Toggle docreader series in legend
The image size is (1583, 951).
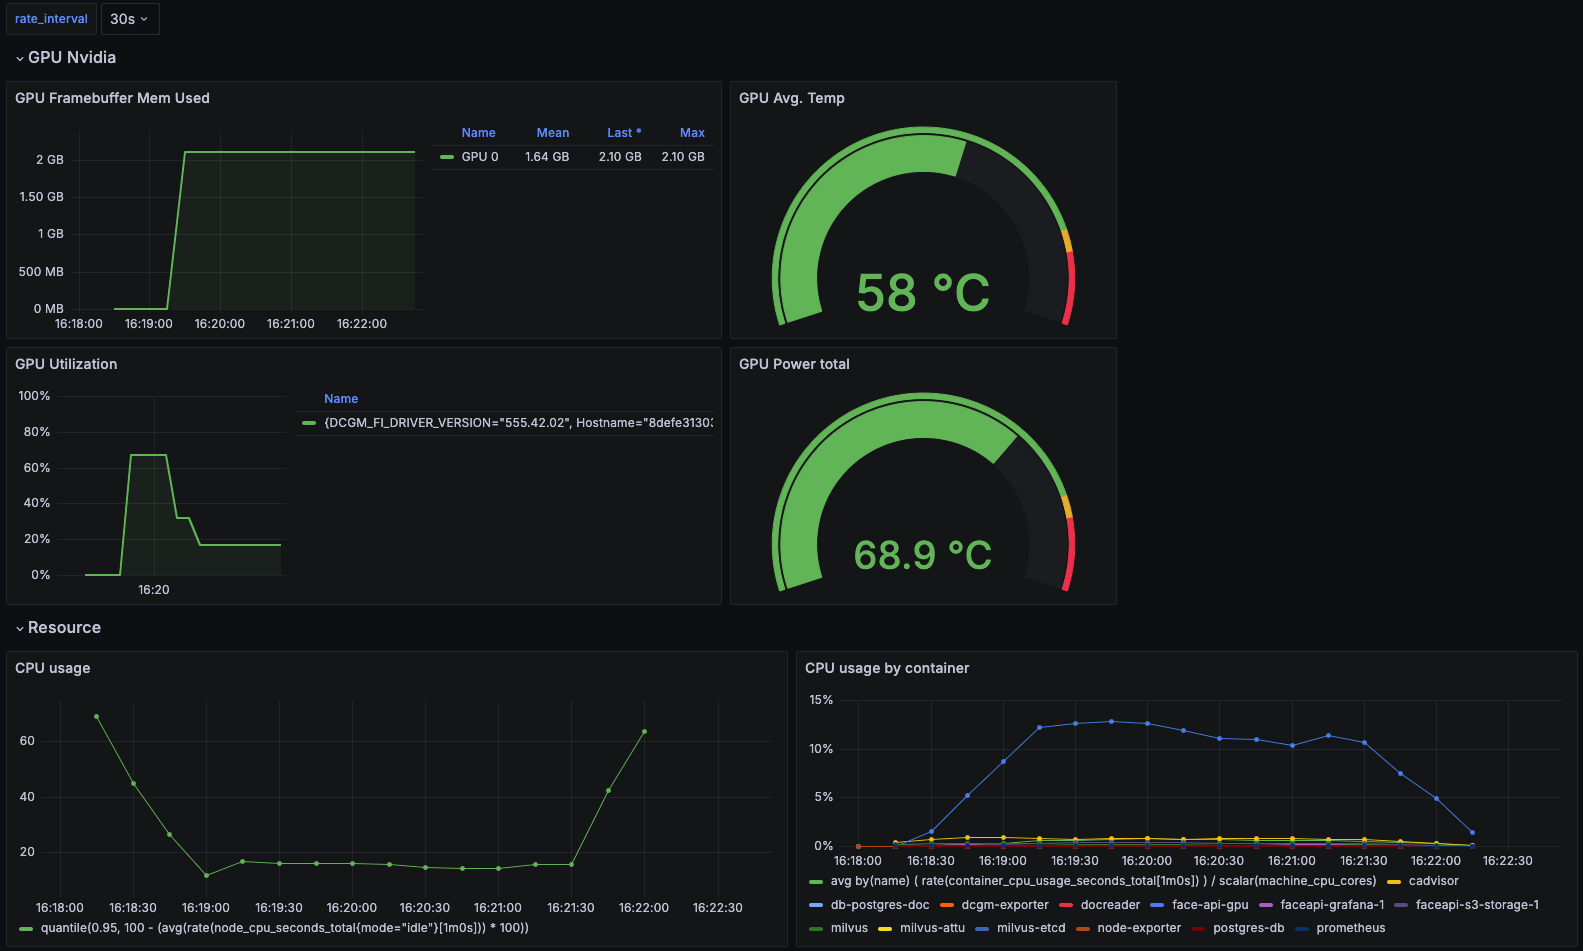point(1110,905)
